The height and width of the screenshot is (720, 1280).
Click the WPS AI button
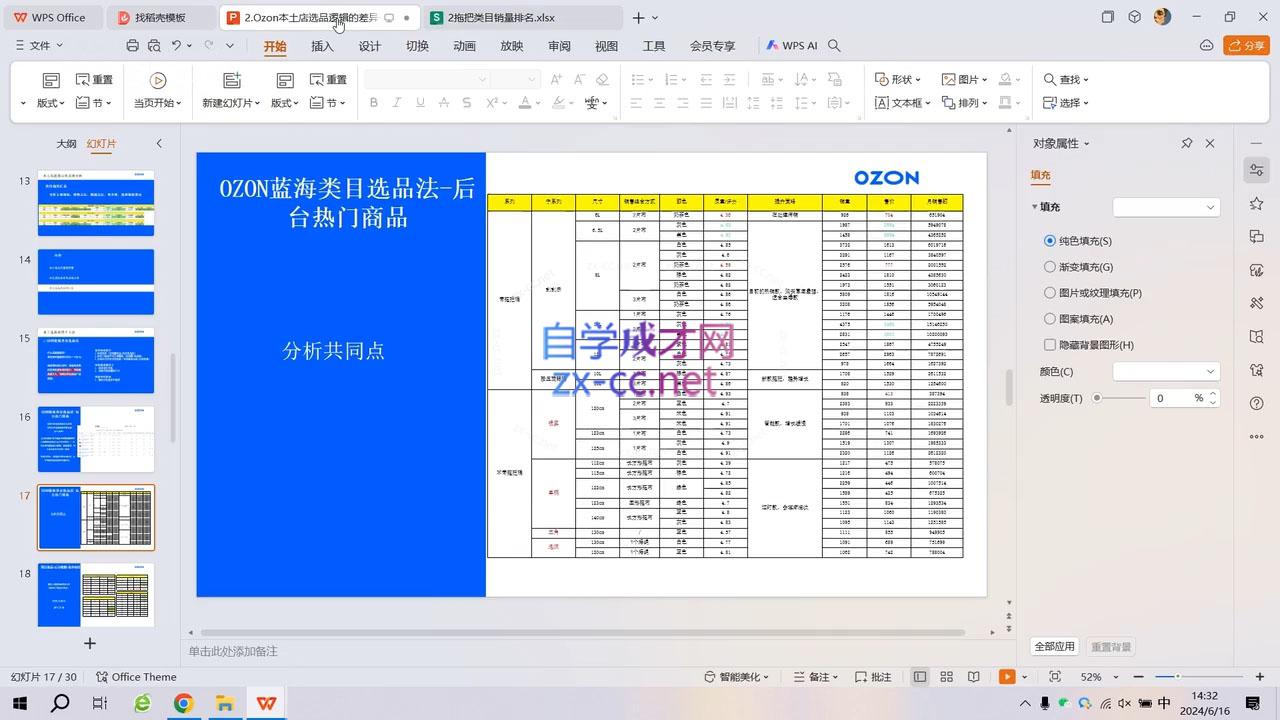point(791,46)
